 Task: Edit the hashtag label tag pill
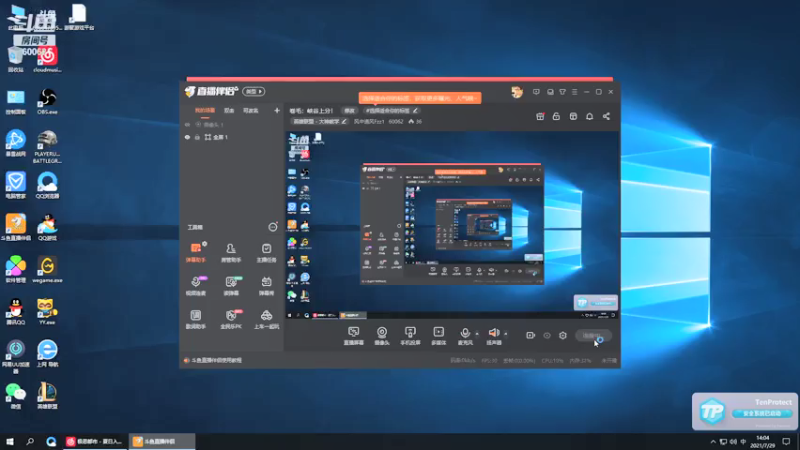(x=391, y=110)
